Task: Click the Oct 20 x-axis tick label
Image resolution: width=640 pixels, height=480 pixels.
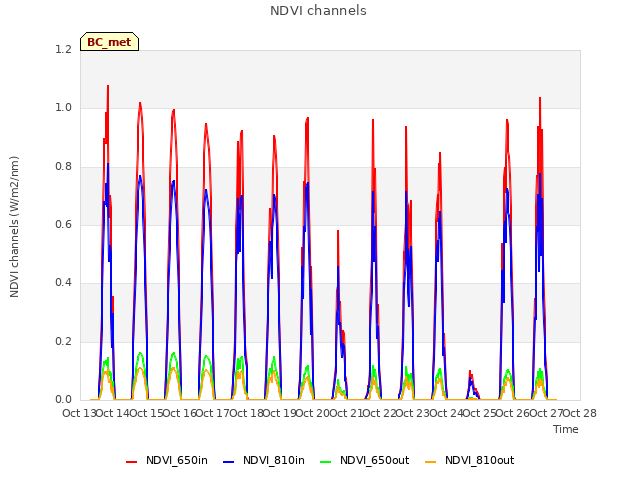Action: pos(313,413)
